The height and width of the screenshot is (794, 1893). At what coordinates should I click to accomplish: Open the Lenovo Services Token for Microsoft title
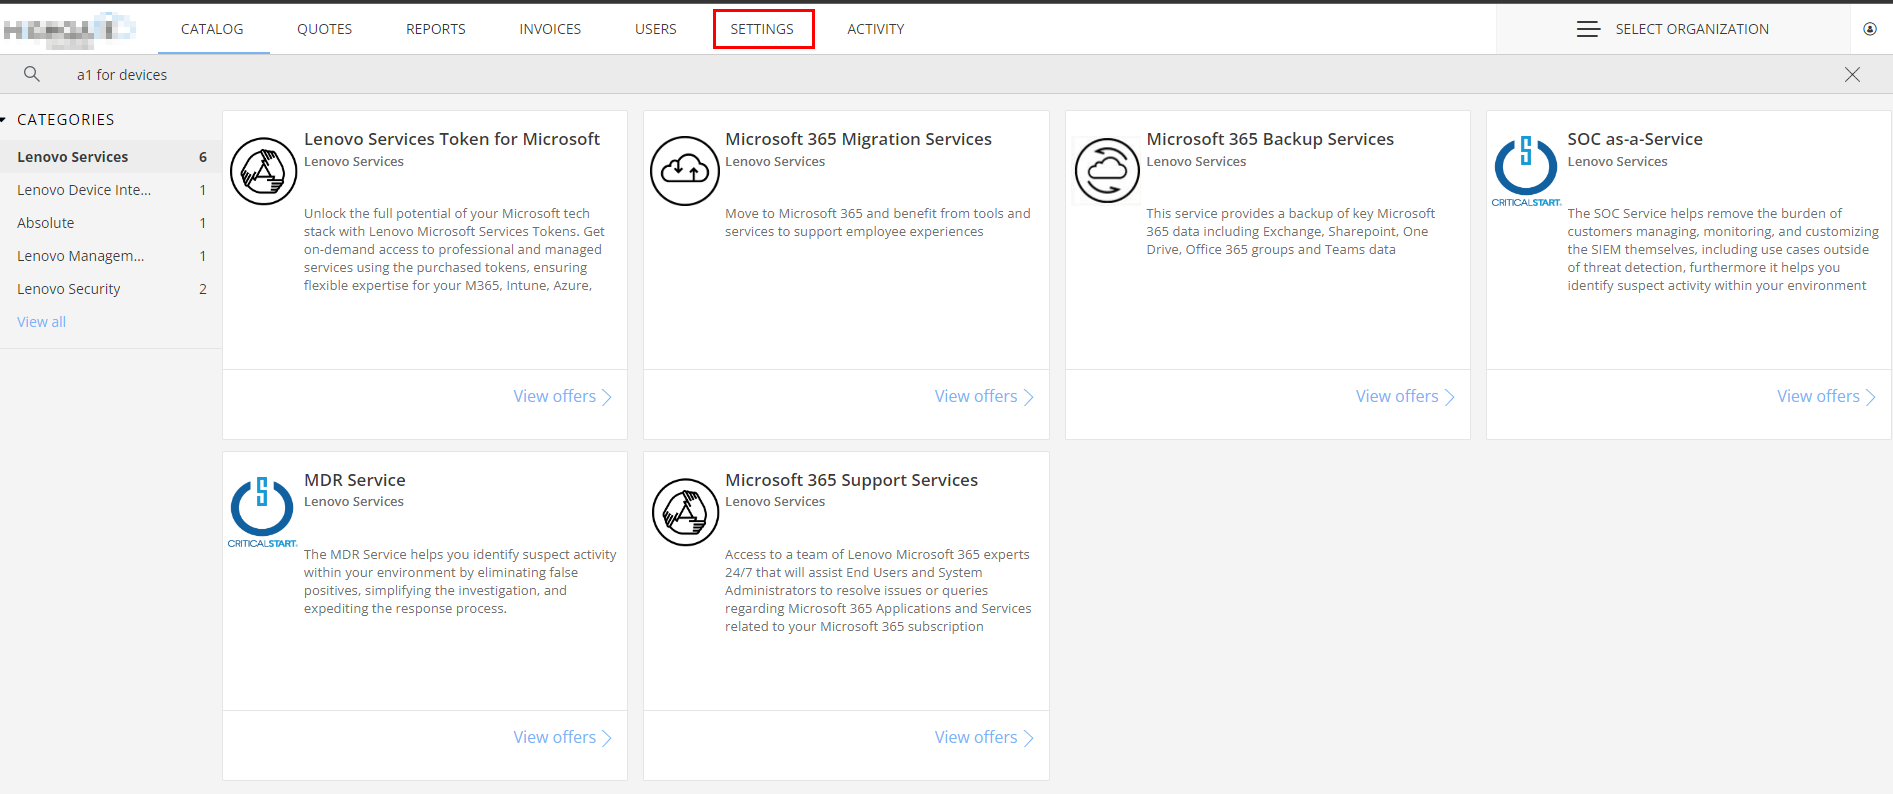tap(452, 139)
